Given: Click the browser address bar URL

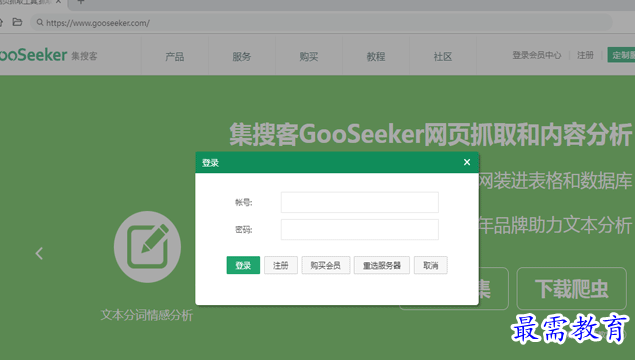Looking at the screenshot, I should pyautogui.click(x=98, y=23).
